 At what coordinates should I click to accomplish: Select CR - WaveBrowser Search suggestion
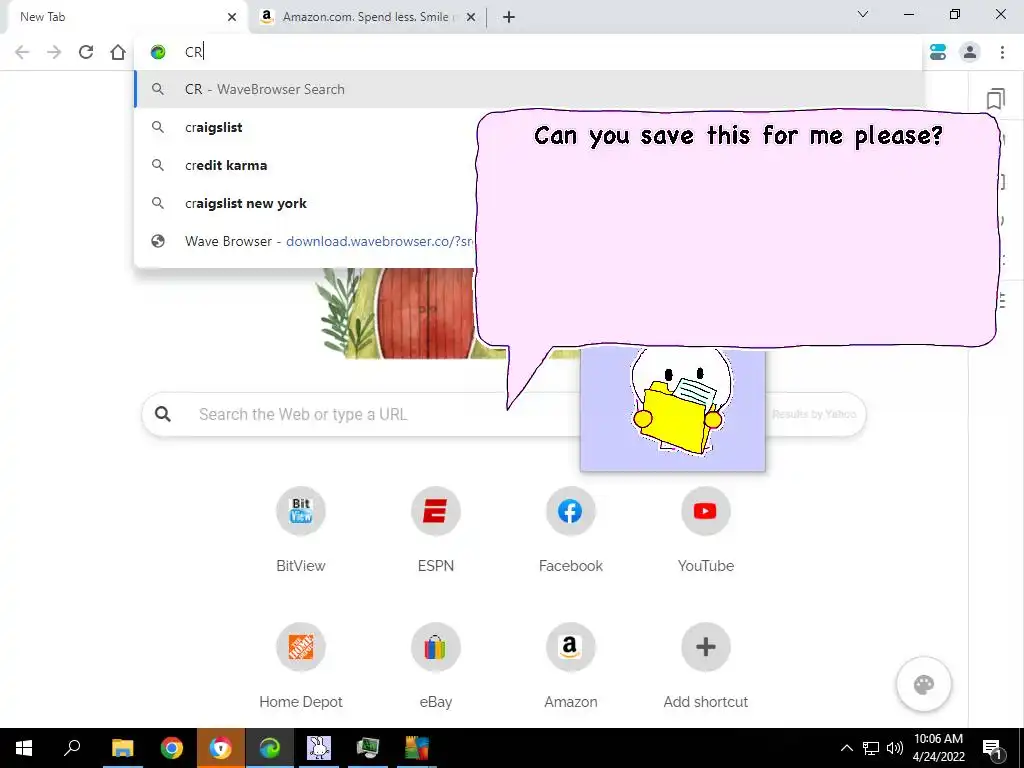tap(529, 89)
